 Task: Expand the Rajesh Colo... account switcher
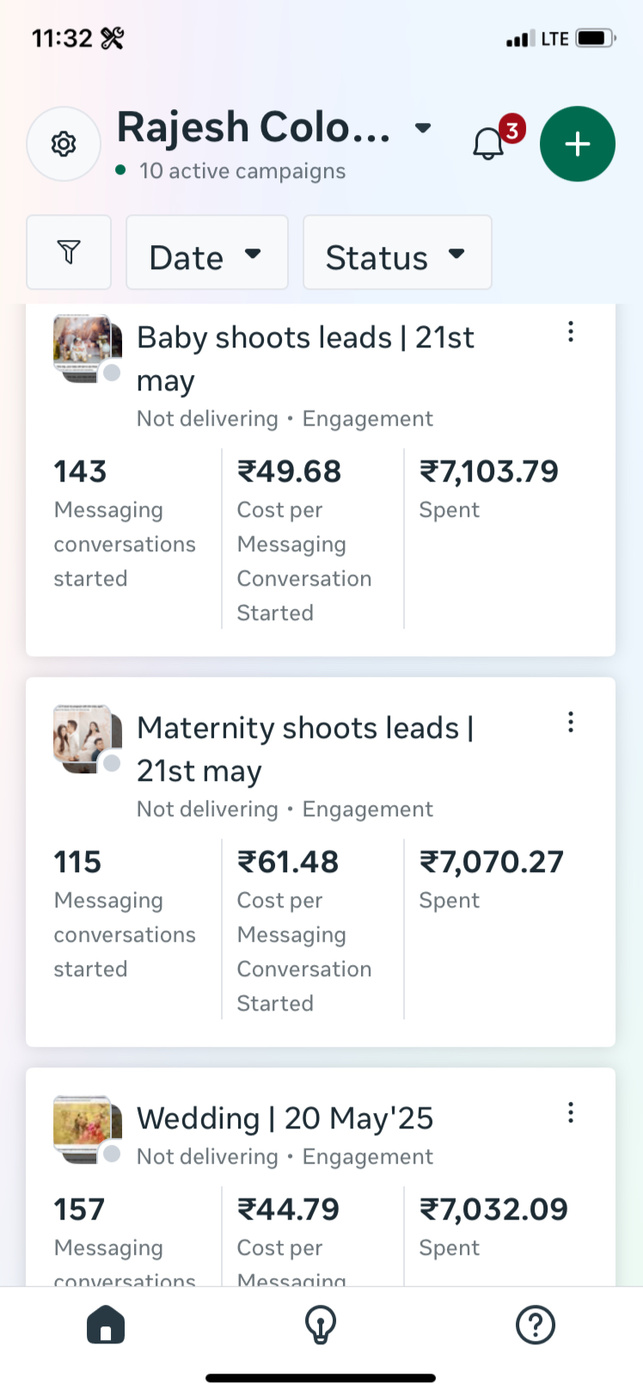coord(275,128)
